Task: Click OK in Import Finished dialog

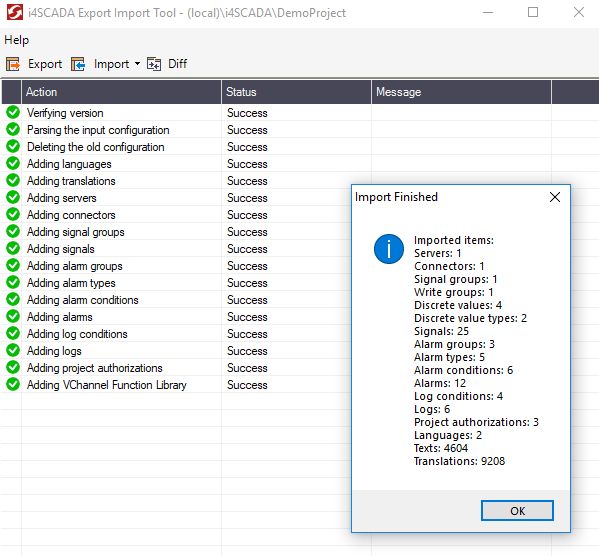Action: (x=517, y=511)
